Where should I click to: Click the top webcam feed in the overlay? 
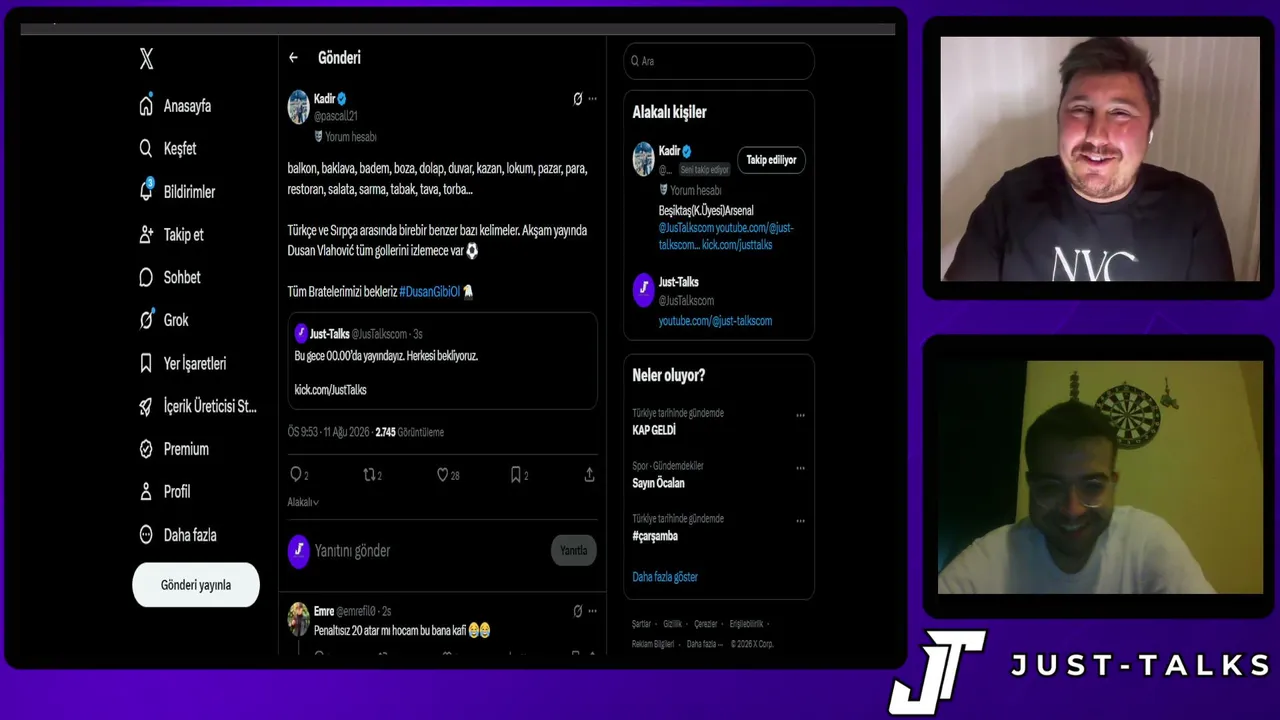coord(1100,159)
